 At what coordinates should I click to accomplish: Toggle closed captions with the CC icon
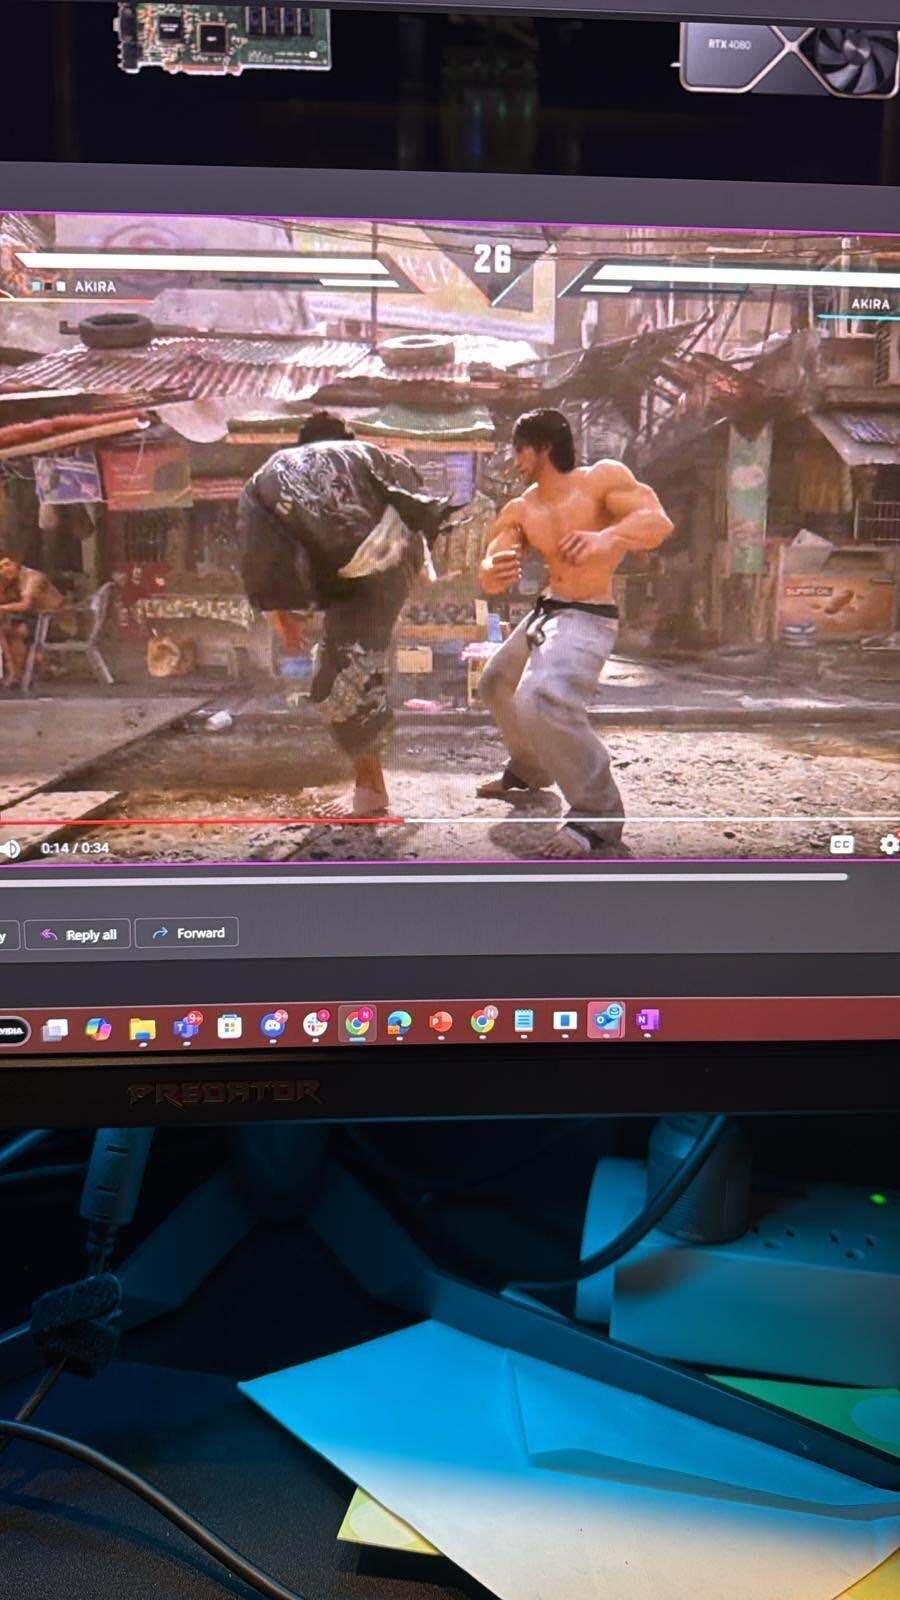[842, 844]
